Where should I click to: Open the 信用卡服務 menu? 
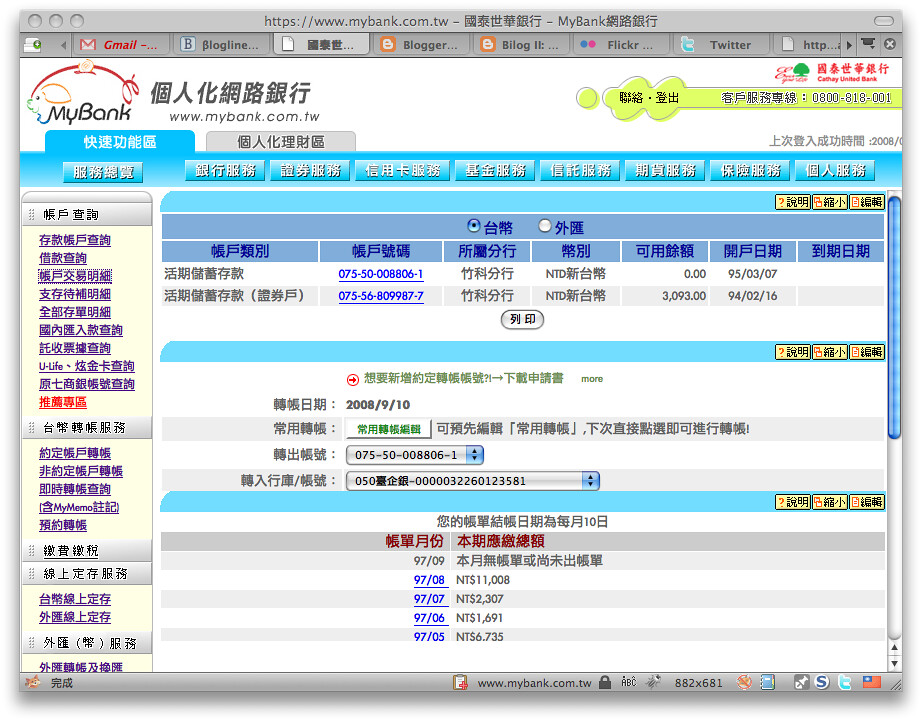[402, 171]
